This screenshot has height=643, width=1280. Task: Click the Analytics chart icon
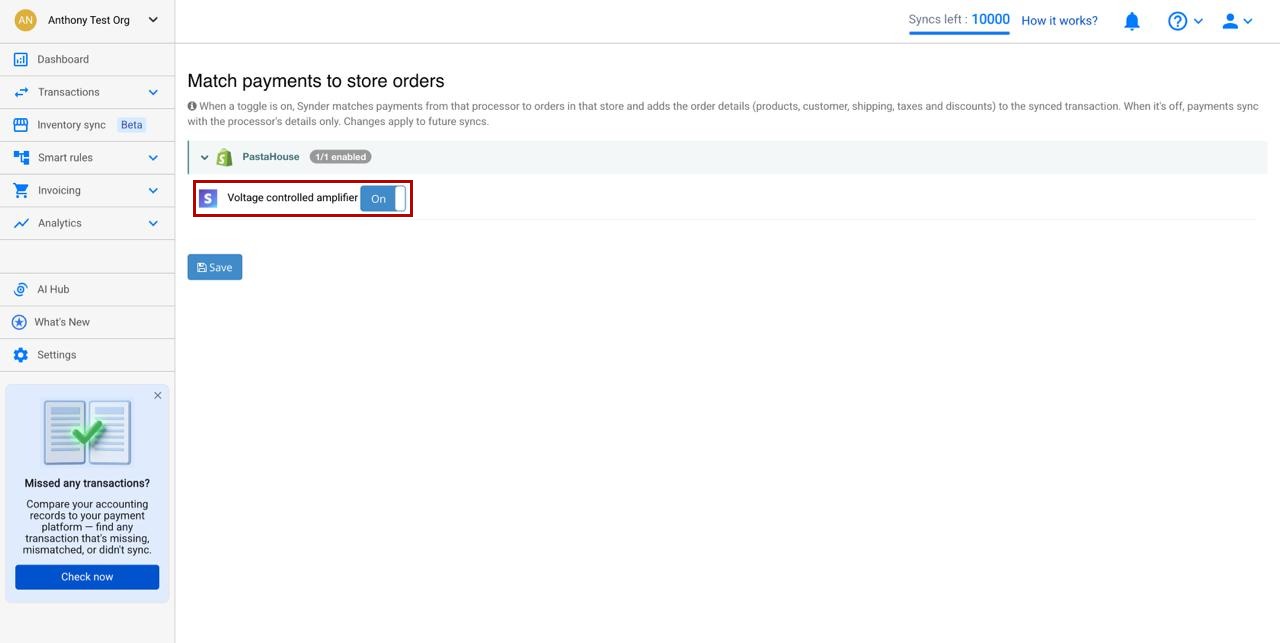[x=21, y=223]
